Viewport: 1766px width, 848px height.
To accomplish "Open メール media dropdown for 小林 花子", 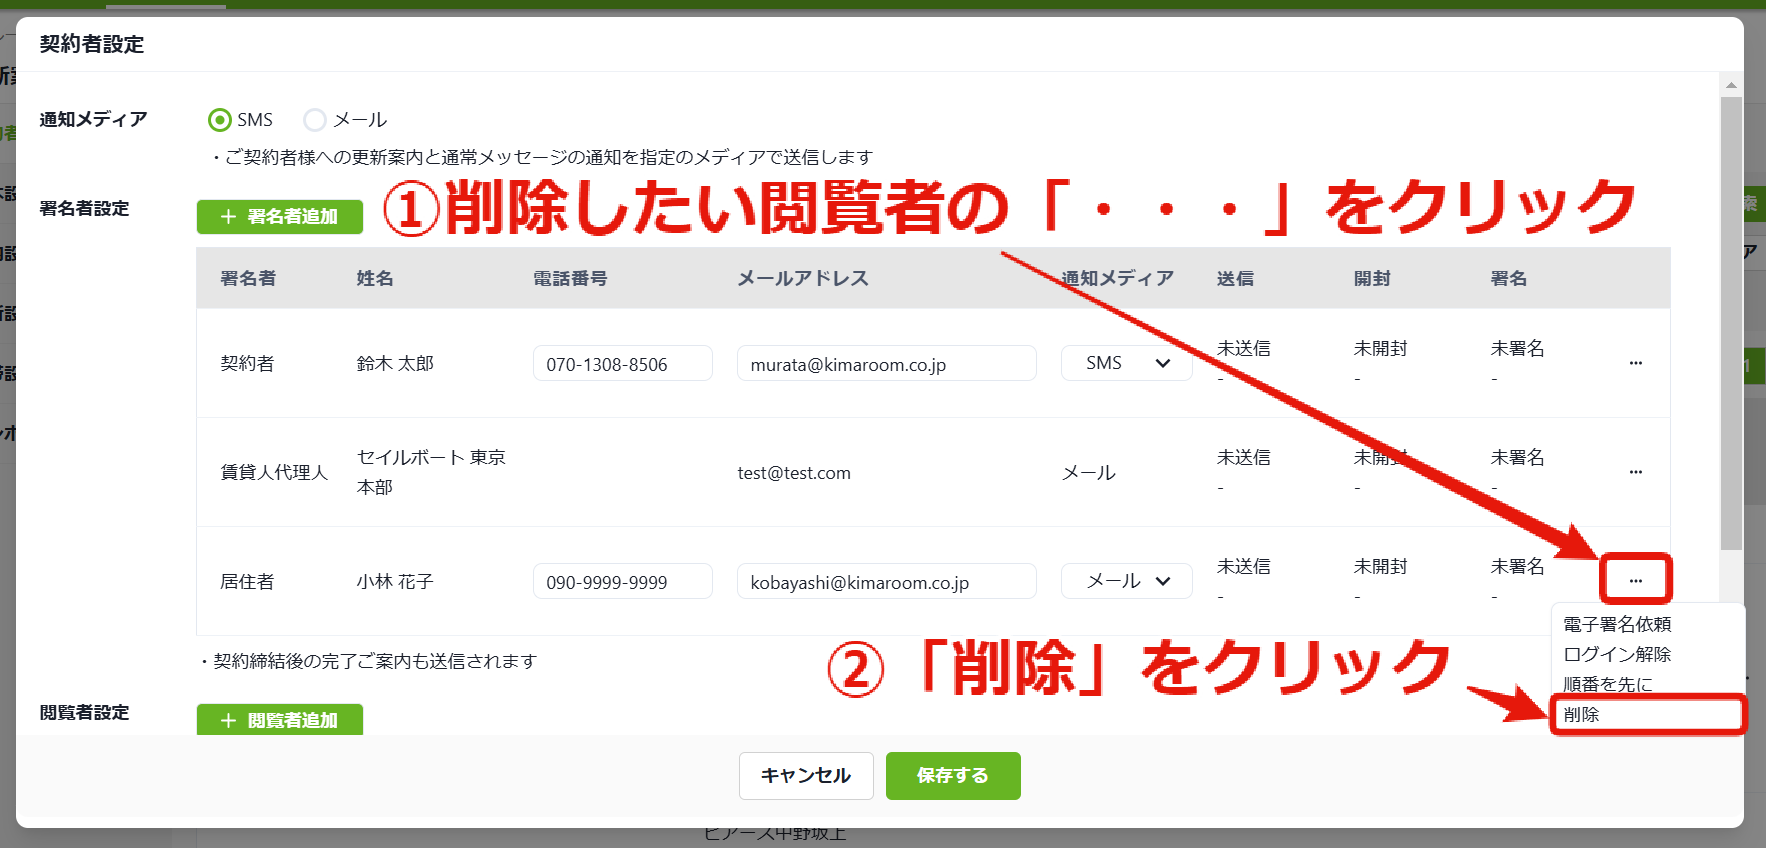I will point(1127,581).
